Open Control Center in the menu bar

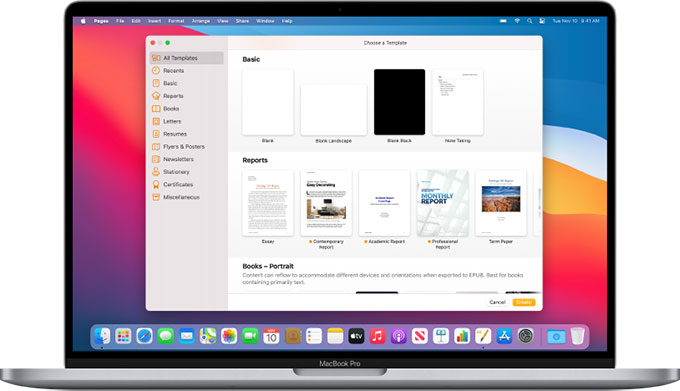click(x=542, y=21)
